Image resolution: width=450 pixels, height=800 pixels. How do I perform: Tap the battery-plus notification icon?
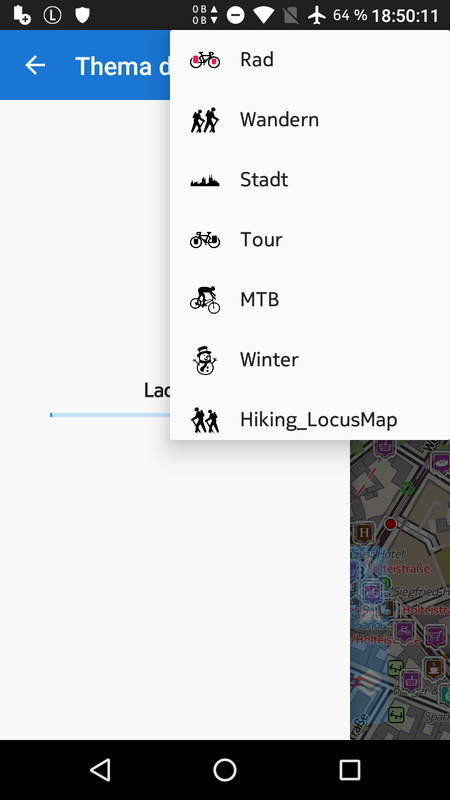22,15
